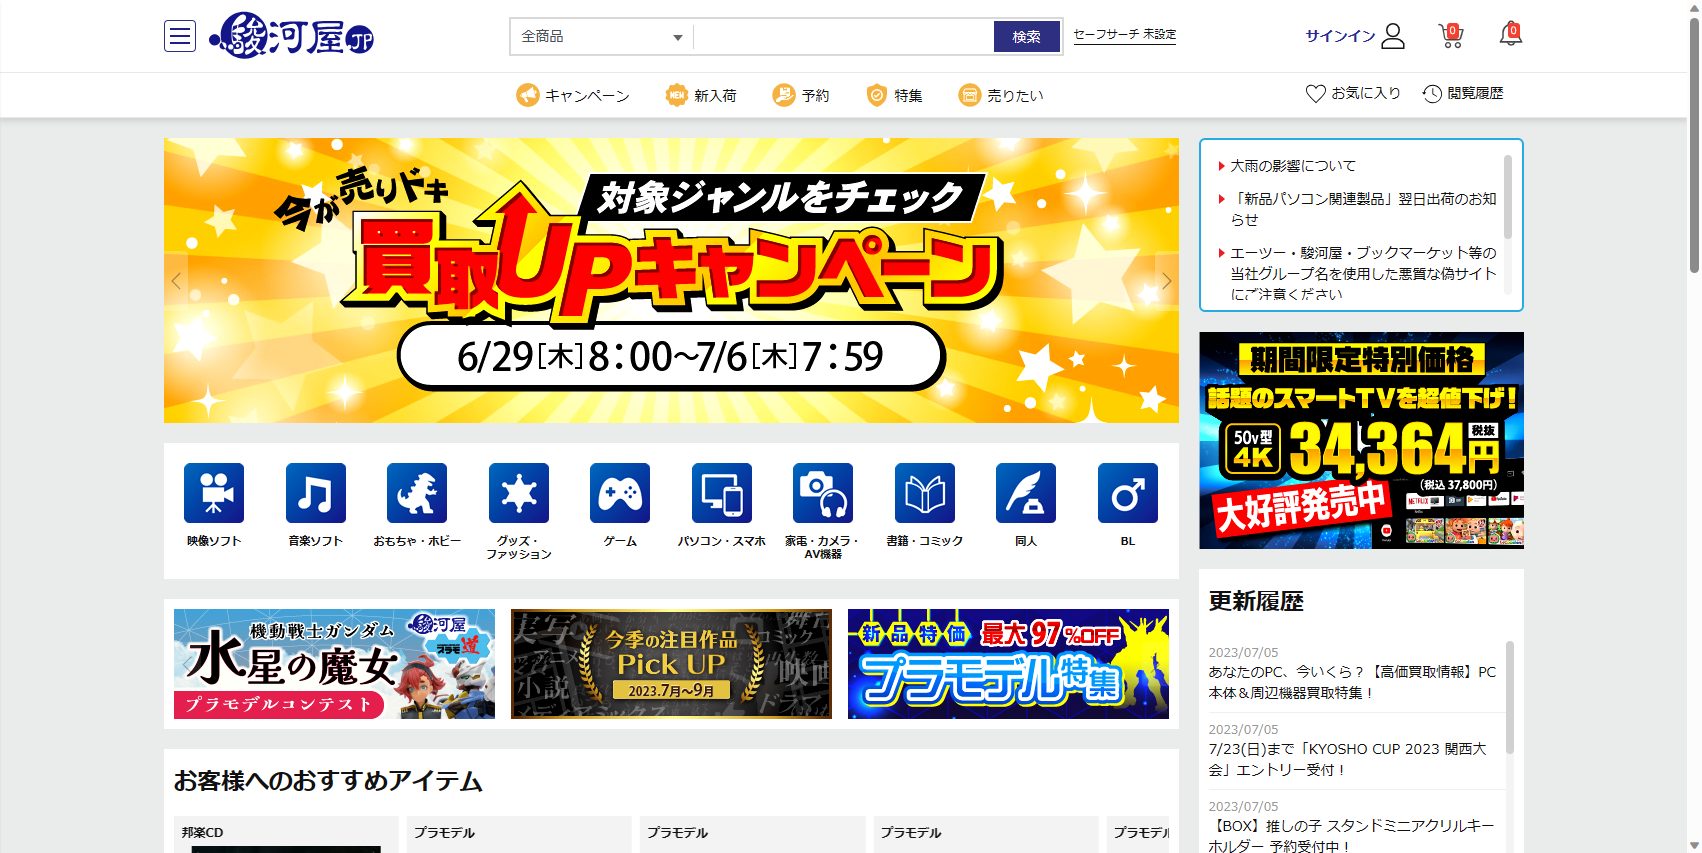Open the shopping cart icon
Image resolution: width=1702 pixels, height=853 pixels.
coord(1451,36)
